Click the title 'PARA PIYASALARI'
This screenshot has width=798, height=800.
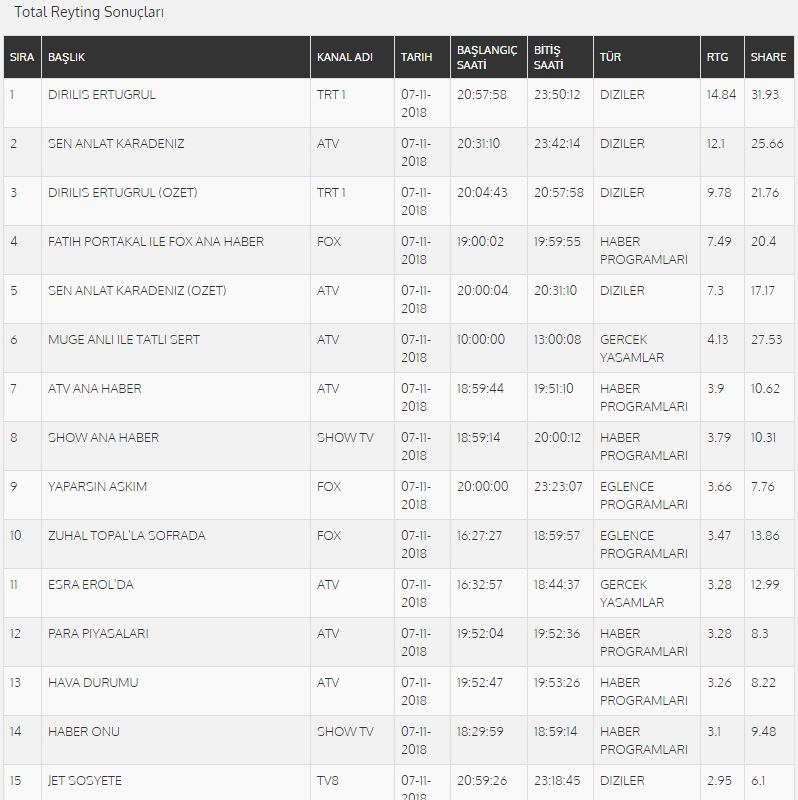98,634
